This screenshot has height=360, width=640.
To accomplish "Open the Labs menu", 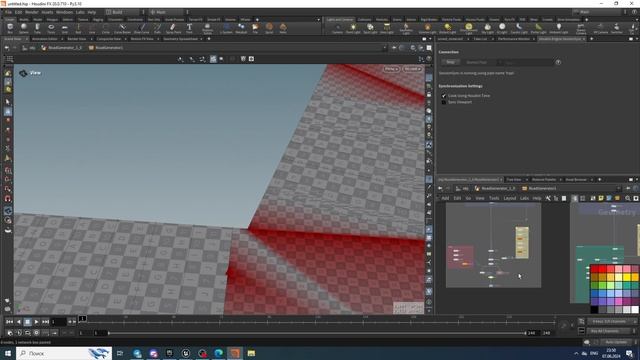I will 80,12.
